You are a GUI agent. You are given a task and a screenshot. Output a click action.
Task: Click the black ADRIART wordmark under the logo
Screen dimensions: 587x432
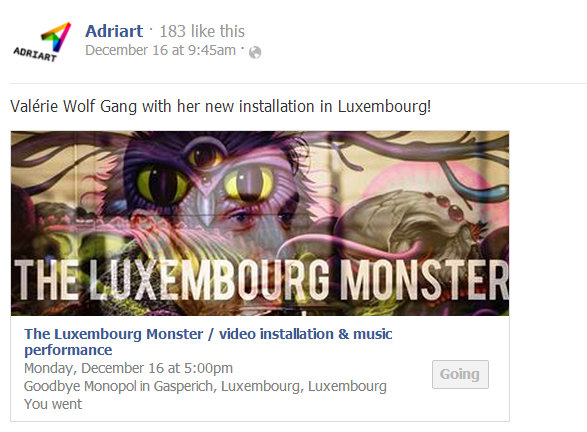(35, 54)
